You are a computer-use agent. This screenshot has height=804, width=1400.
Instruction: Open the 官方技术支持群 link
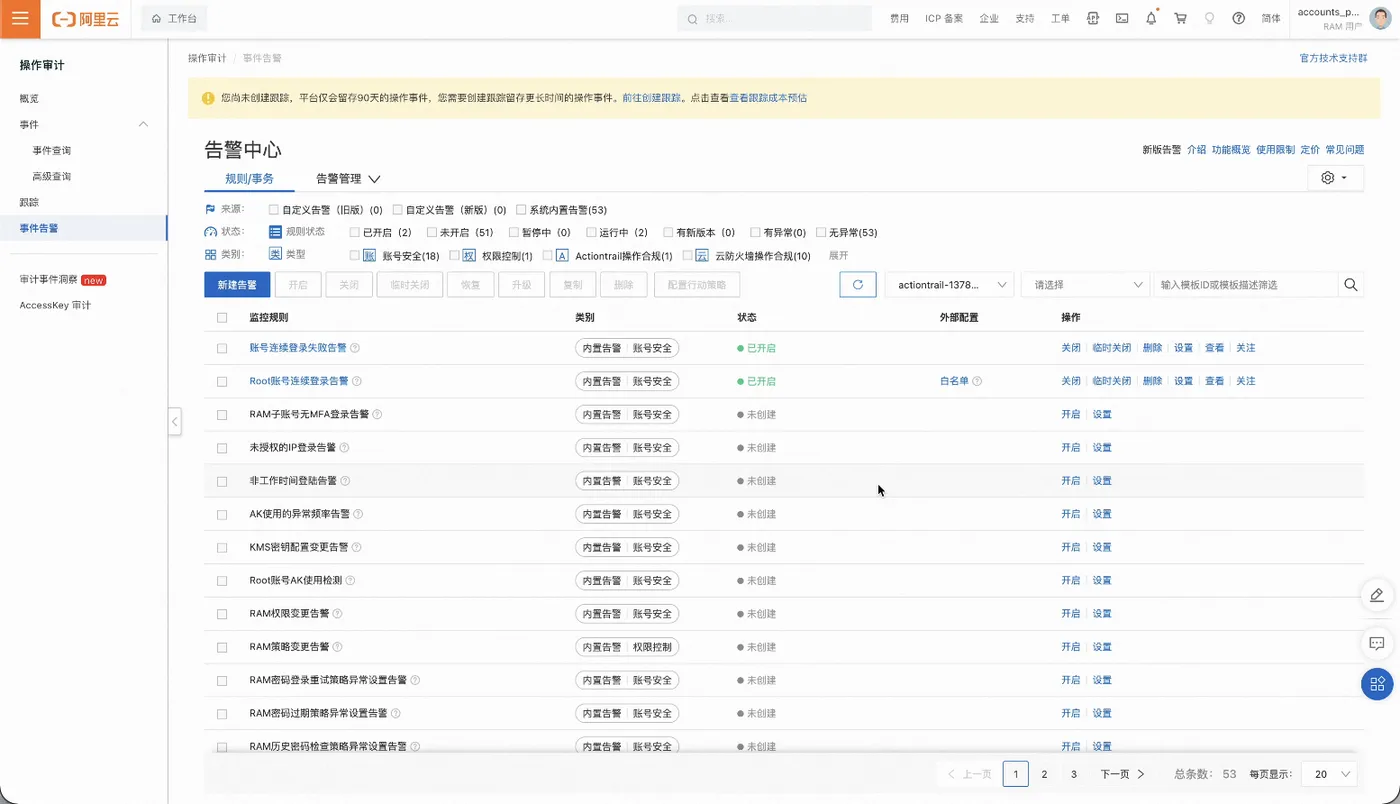click(1333, 58)
